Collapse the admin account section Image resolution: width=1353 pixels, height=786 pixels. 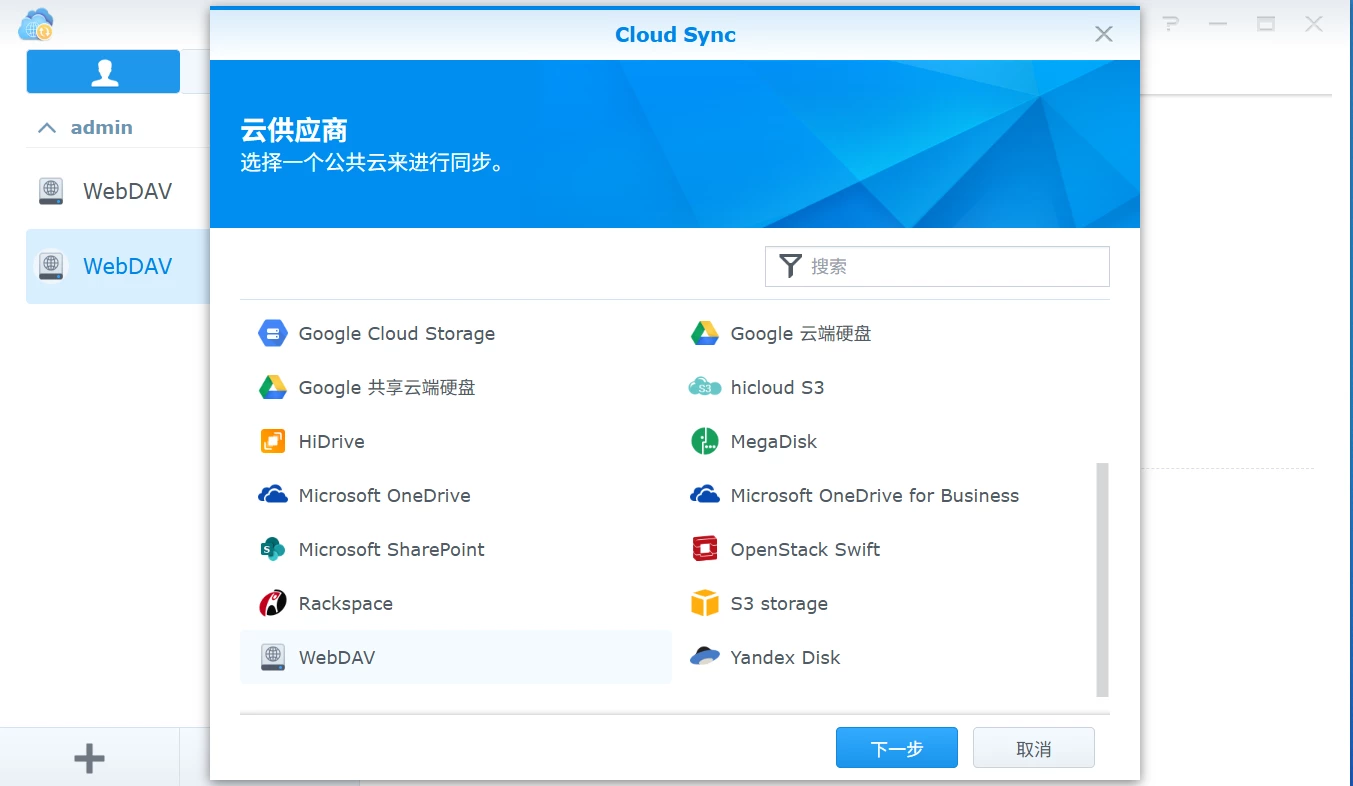click(x=46, y=127)
